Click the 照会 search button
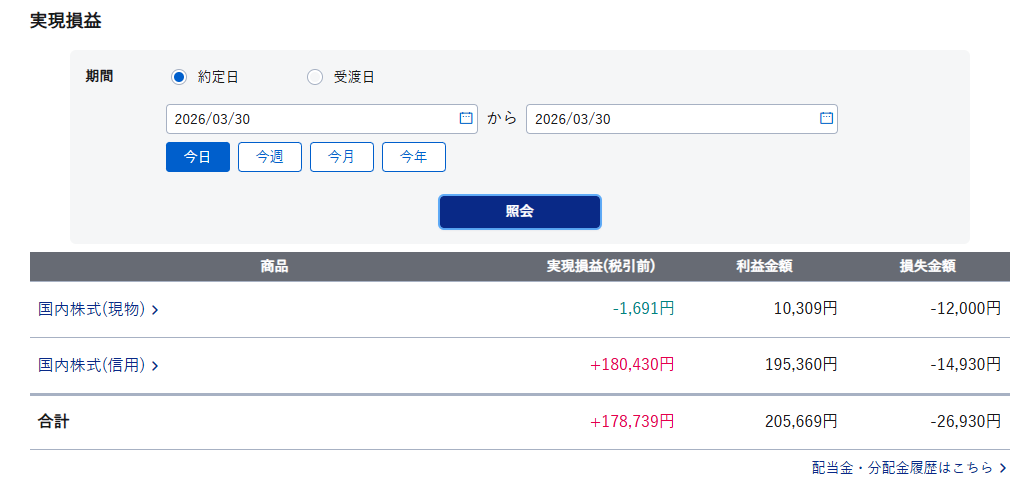This screenshot has width=1022, height=492. pos(520,211)
